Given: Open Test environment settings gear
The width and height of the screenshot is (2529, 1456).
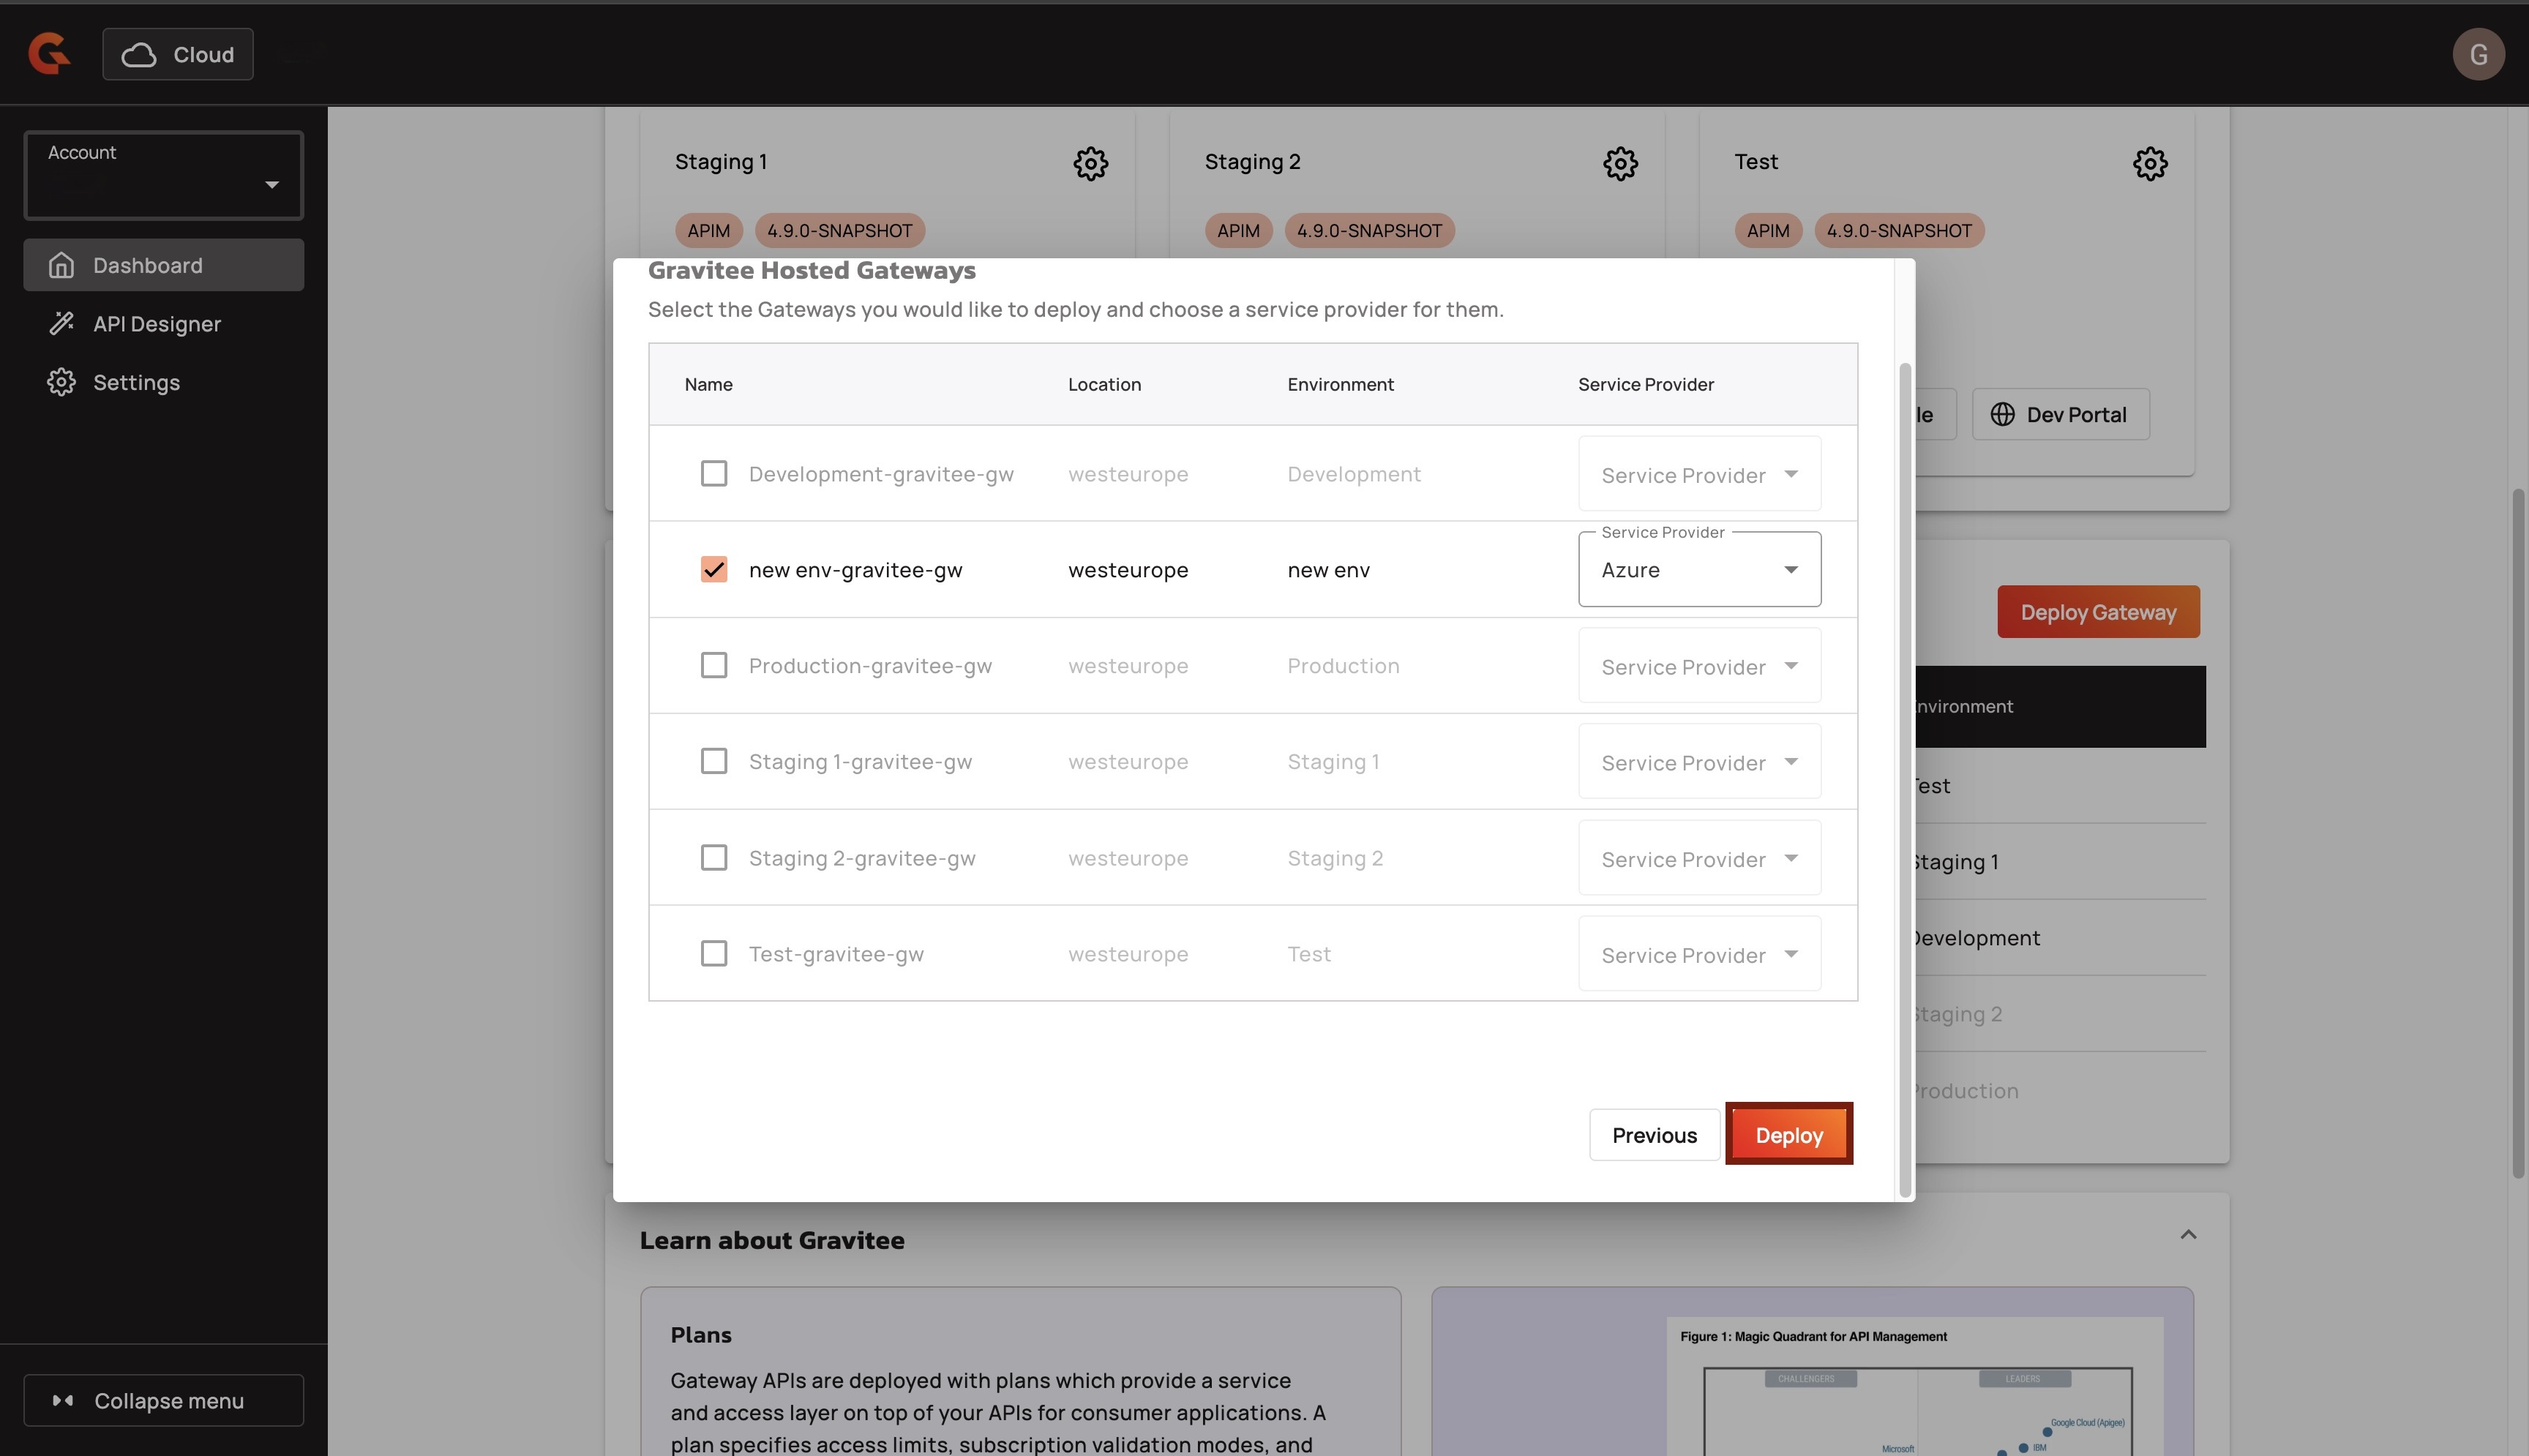Looking at the screenshot, I should pos(2149,163).
